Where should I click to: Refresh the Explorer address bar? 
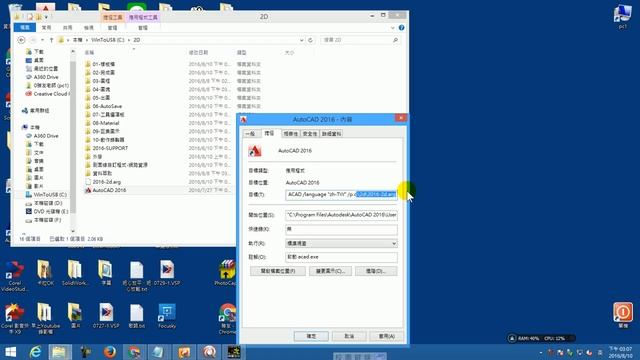[x=311, y=40]
